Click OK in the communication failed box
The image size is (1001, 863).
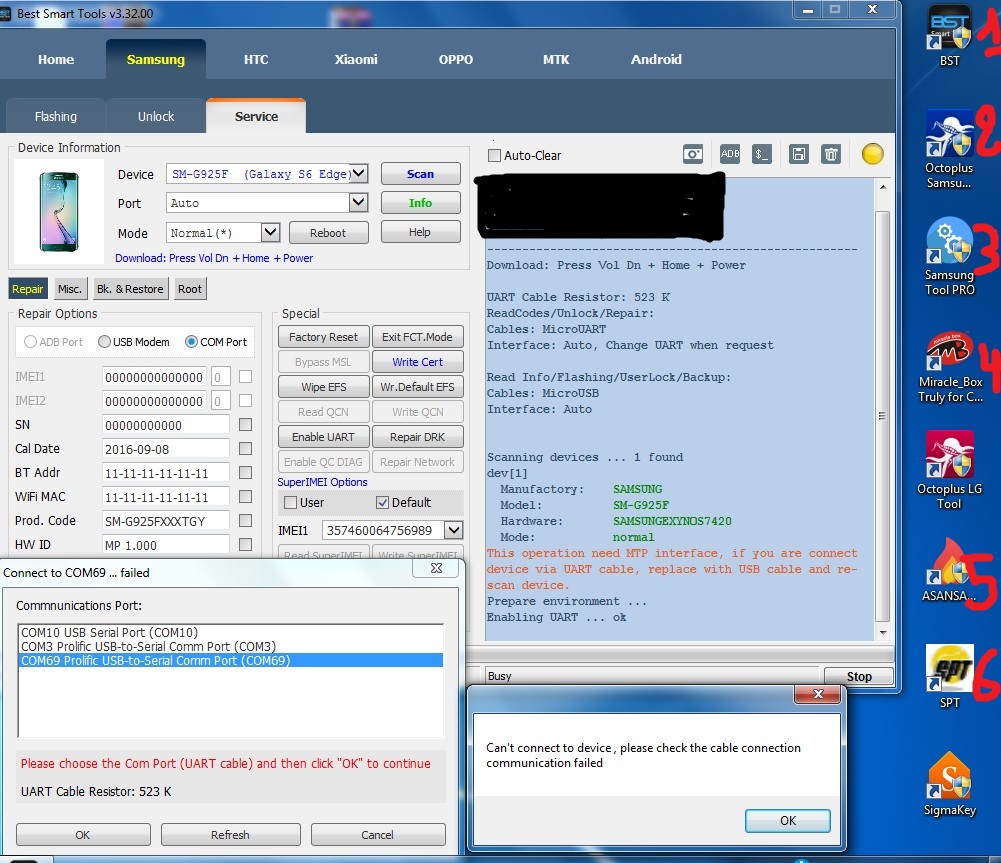pyautogui.click(x=788, y=820)
